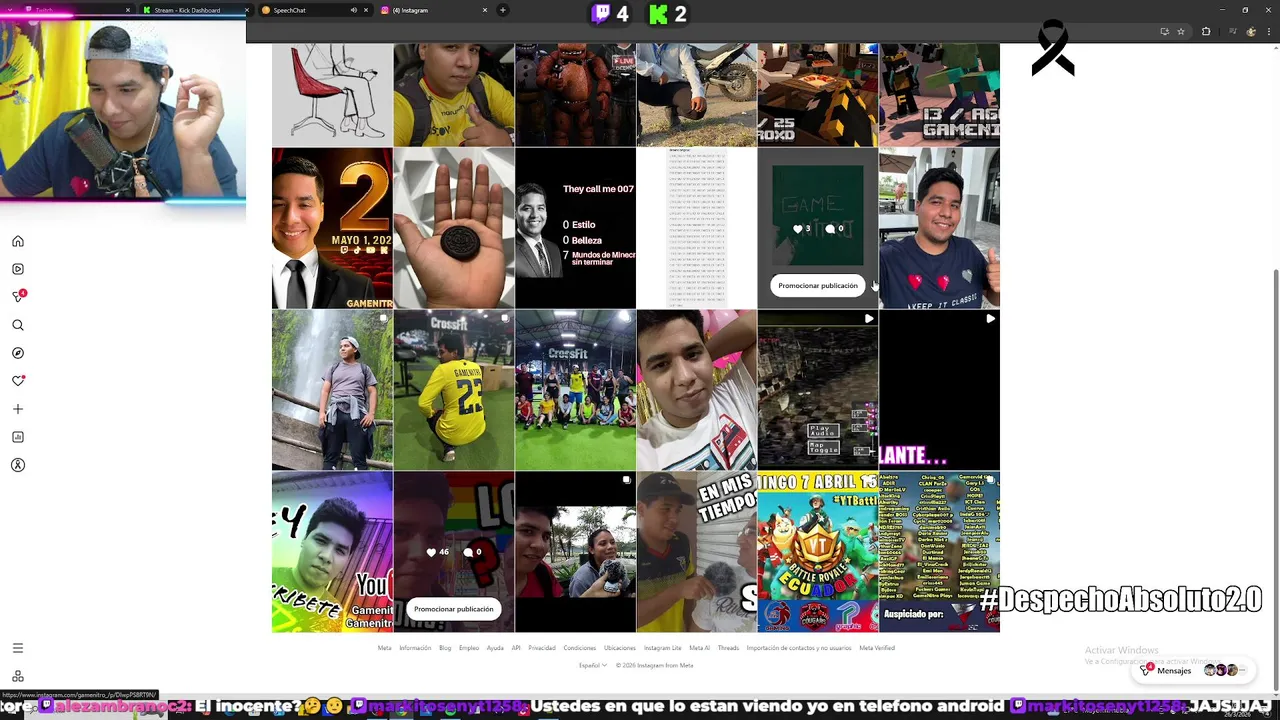The width and height of the screenshot is (1280, 720).
Task: Close the Instagram browser tab
Action: 485,10
